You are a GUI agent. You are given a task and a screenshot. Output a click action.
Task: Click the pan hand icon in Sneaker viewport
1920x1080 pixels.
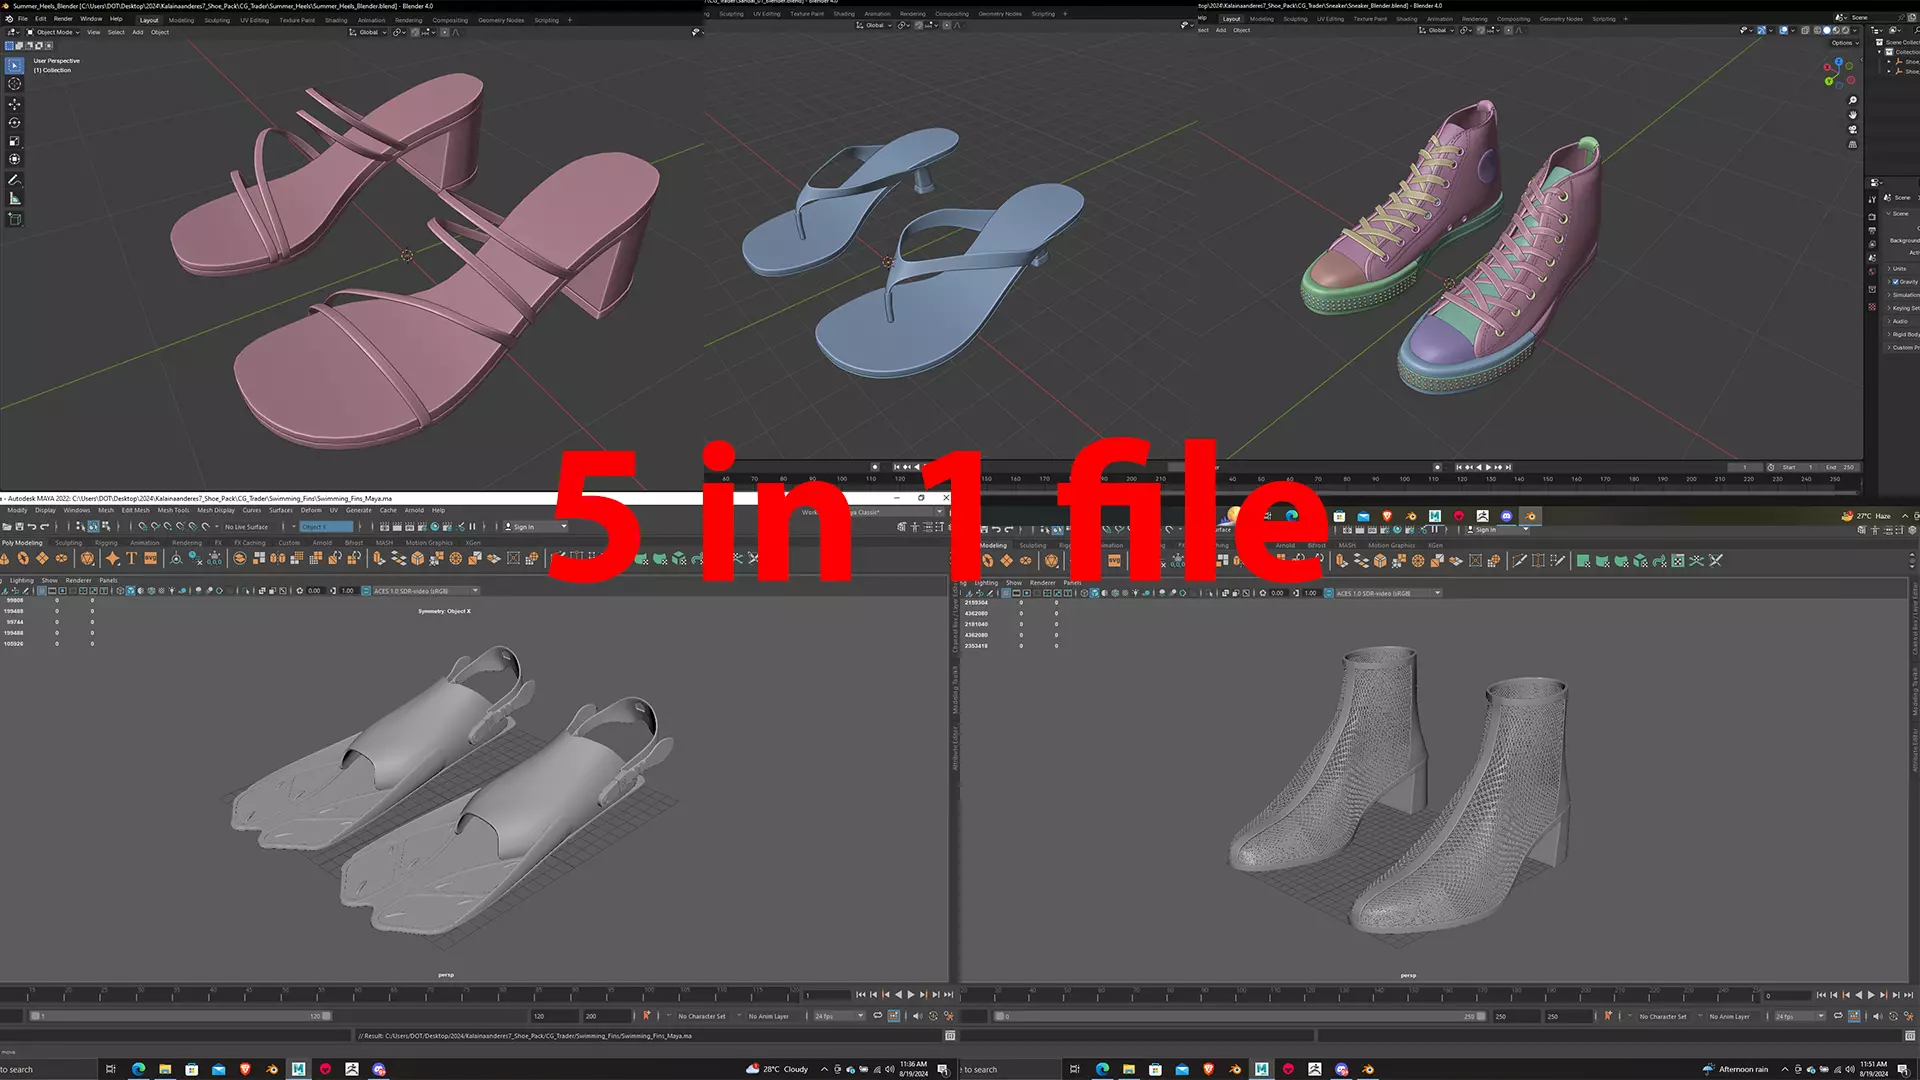pyautogui.click(x=1852, y=115)
